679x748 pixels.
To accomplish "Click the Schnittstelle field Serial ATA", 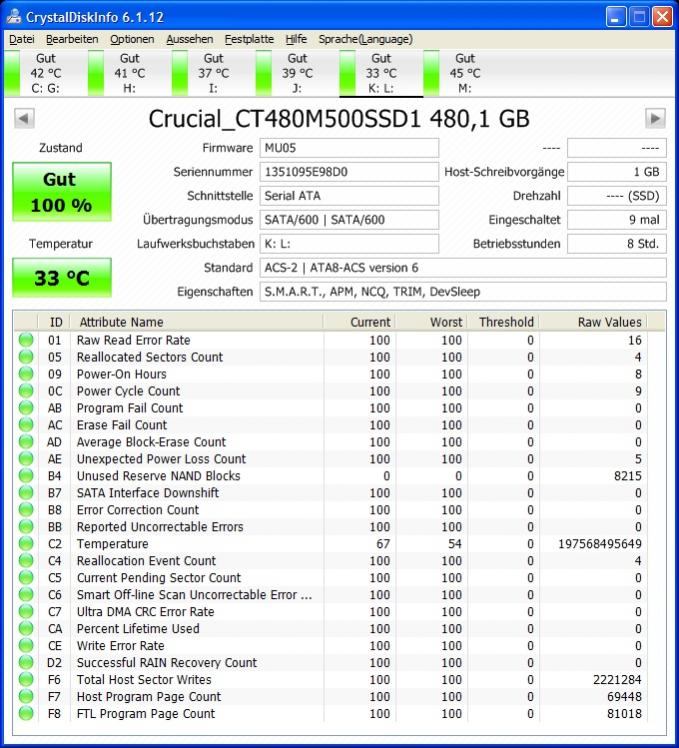I will click(x=349, y=196).
